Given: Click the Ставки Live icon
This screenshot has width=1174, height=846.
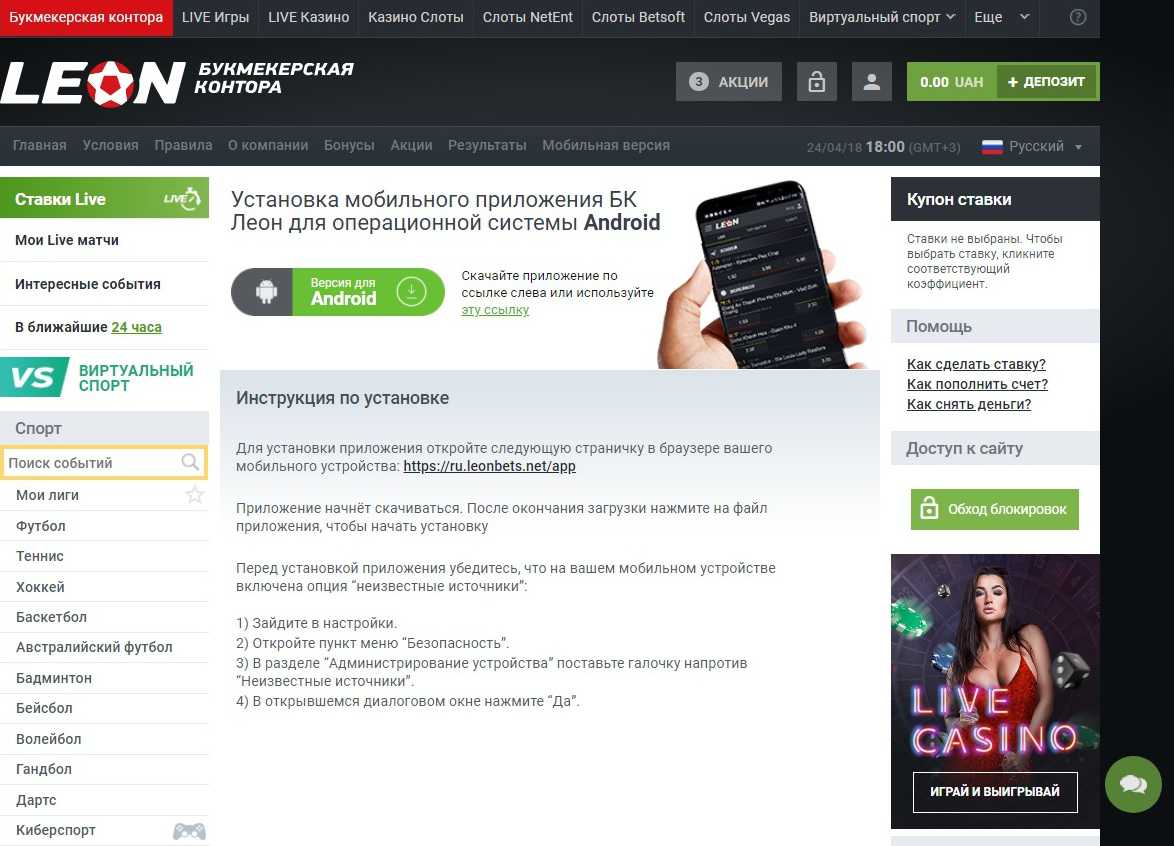Looking at the screenshot, I should [x=182, y=198].
